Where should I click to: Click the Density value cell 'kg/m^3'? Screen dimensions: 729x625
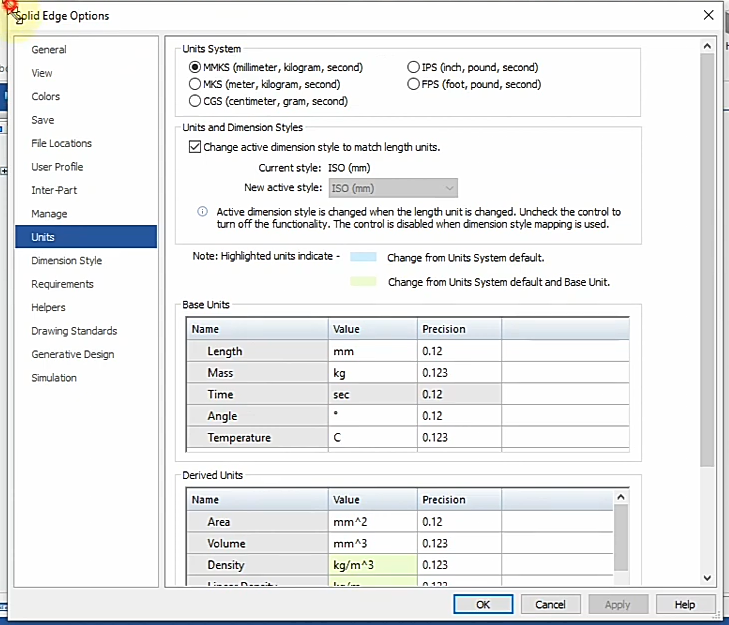coord(372,565)
